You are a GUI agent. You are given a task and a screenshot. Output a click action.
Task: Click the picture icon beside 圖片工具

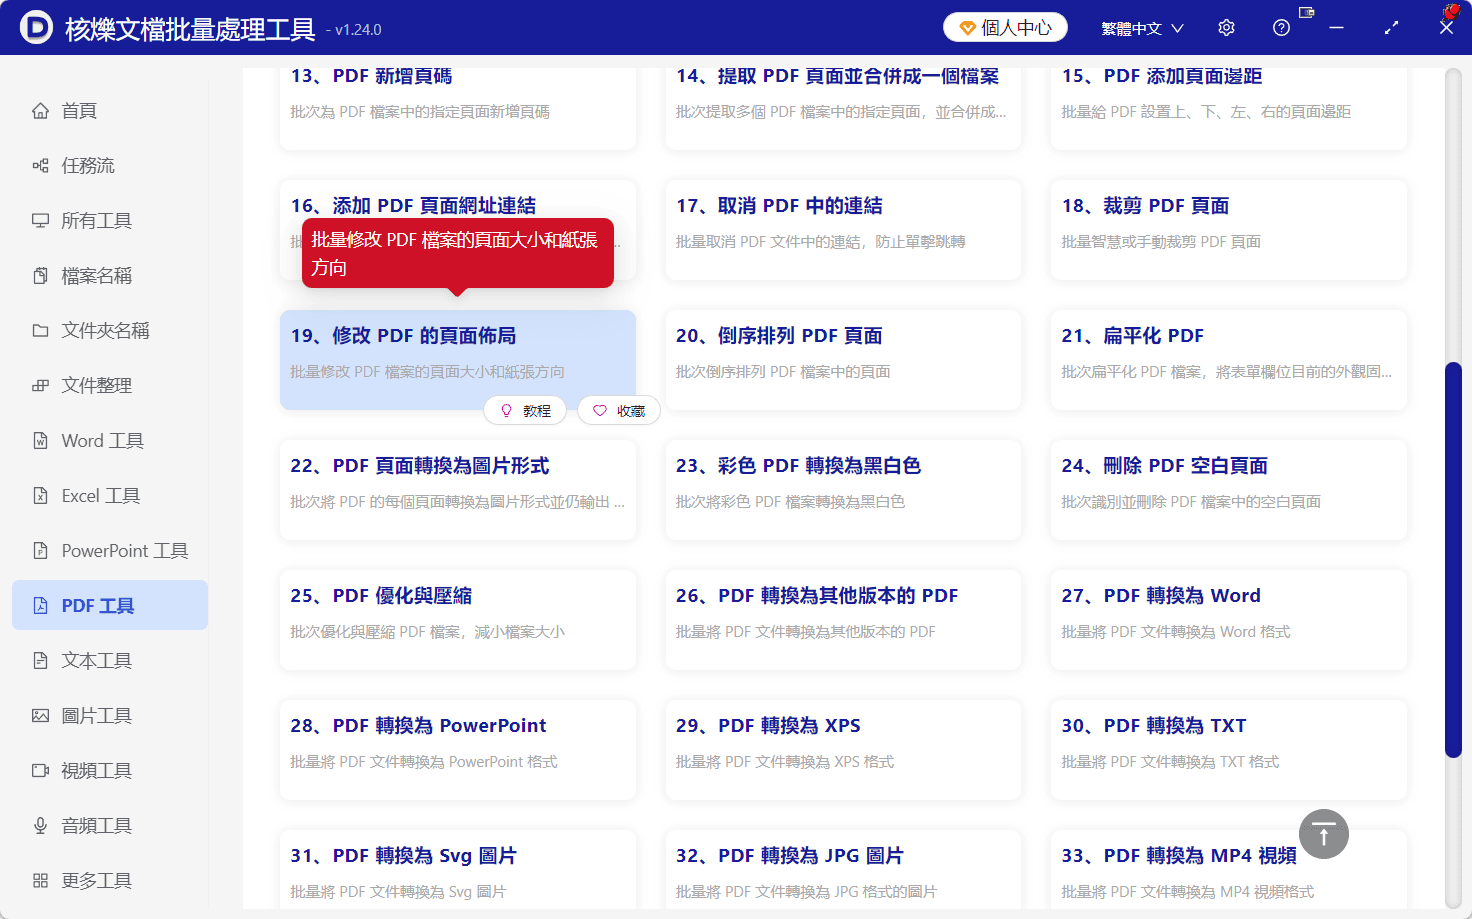coord(40,716)
